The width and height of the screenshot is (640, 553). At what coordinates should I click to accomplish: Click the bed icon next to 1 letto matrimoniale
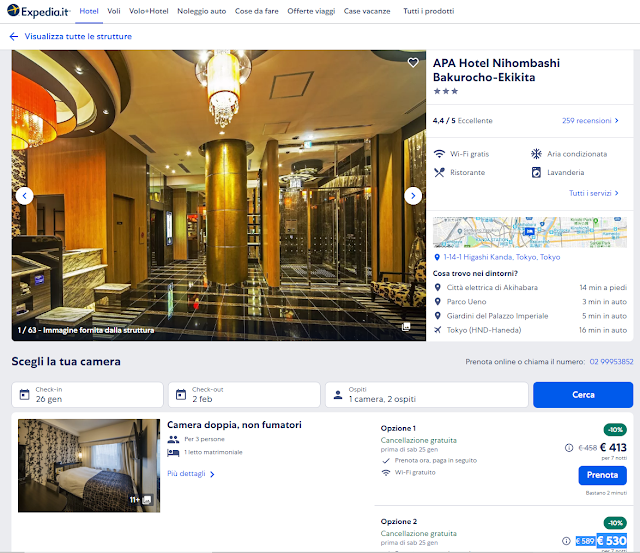pyautogui.click(x=173, y=452)
